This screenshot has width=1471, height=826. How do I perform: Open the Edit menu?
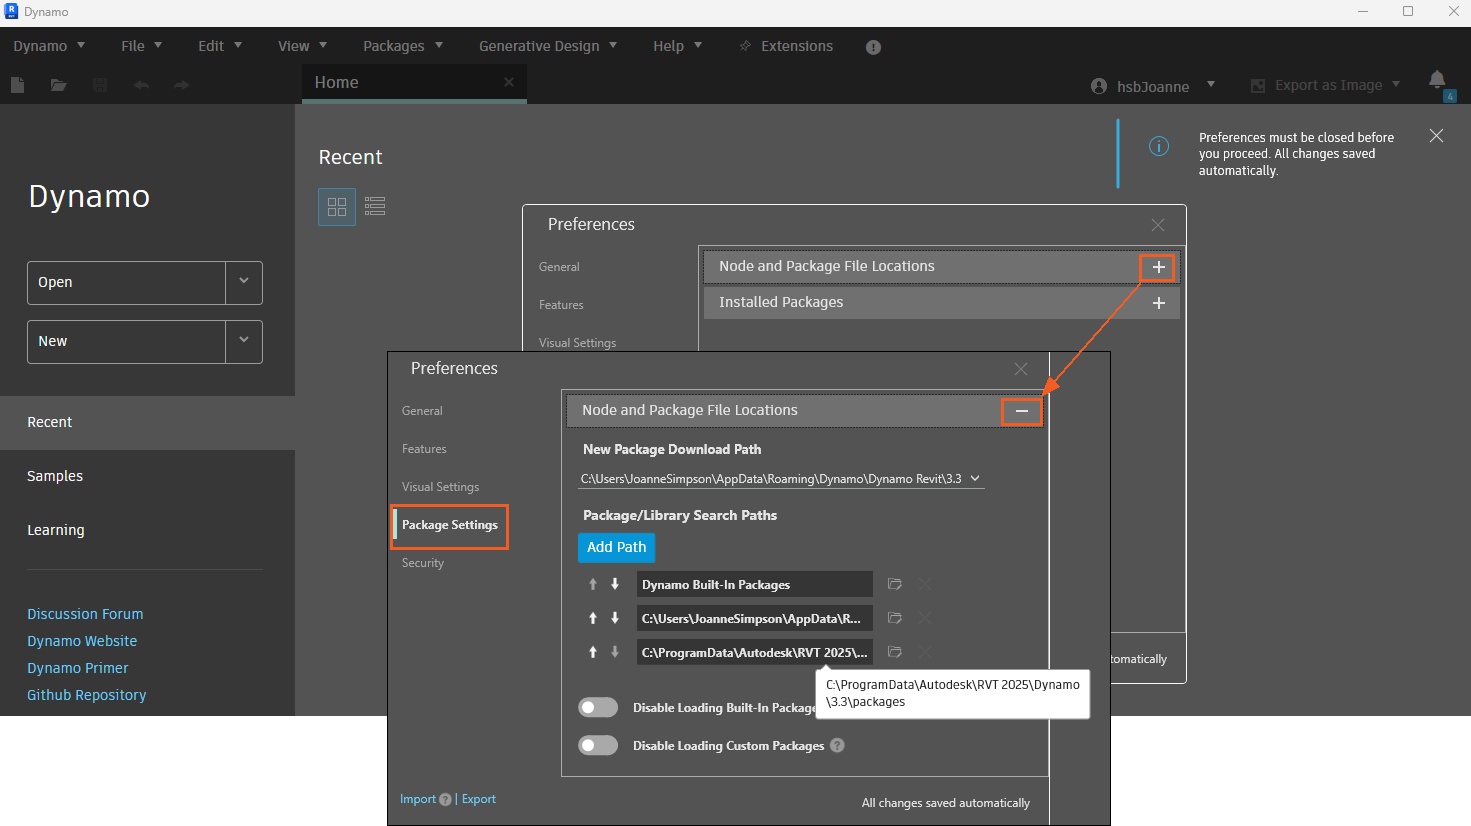[x=220, y=46]
